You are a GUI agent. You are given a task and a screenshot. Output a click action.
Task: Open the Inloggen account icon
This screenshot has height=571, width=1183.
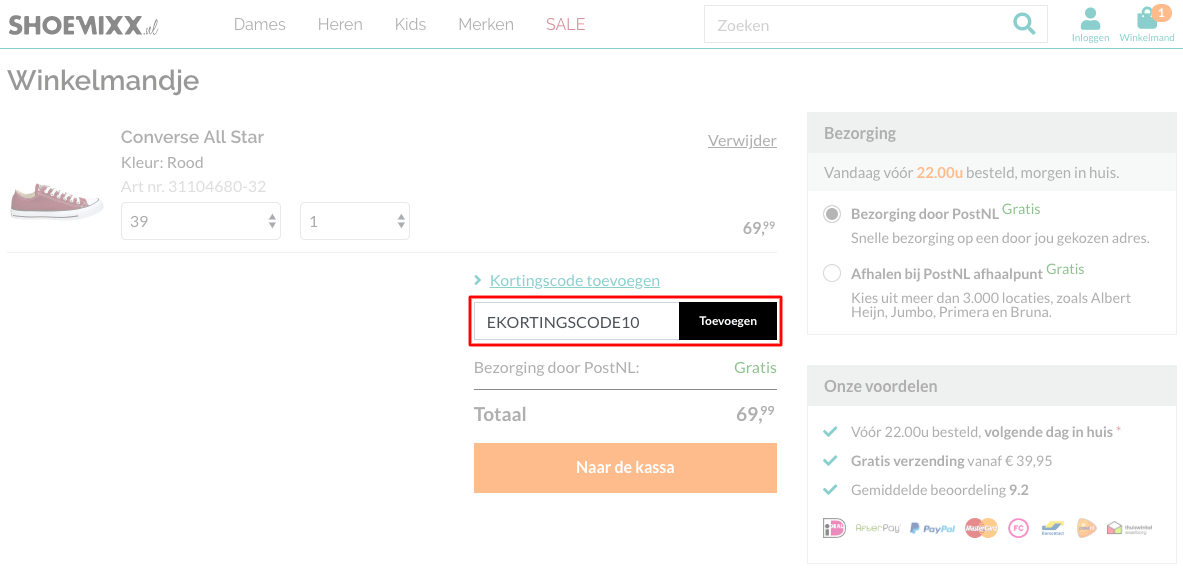(1090, 25)
